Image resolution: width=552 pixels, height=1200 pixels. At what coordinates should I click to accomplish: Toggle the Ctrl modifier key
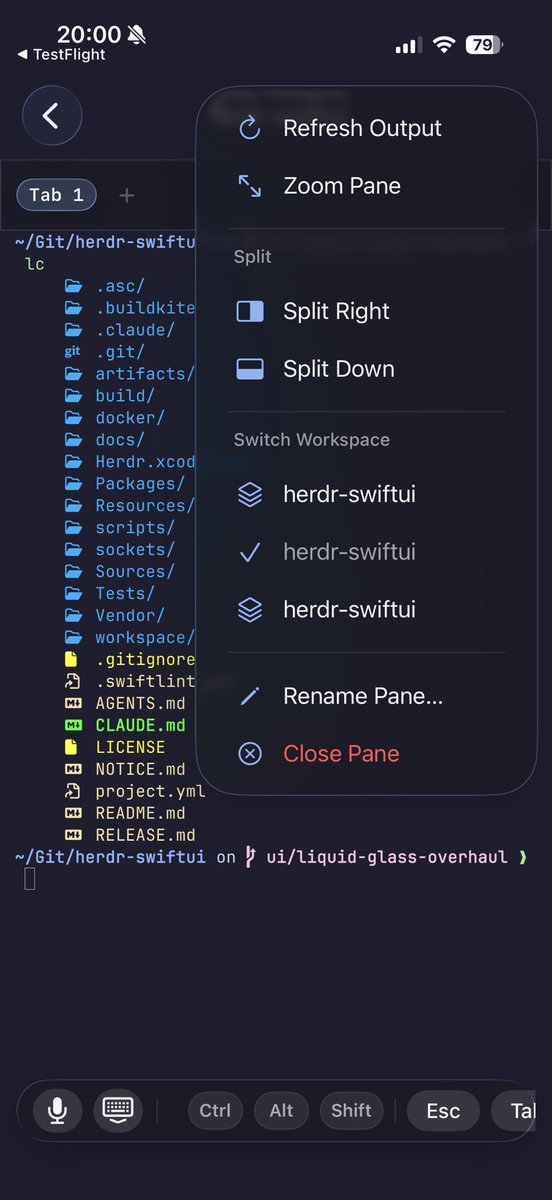click(x=215, y=1110)
